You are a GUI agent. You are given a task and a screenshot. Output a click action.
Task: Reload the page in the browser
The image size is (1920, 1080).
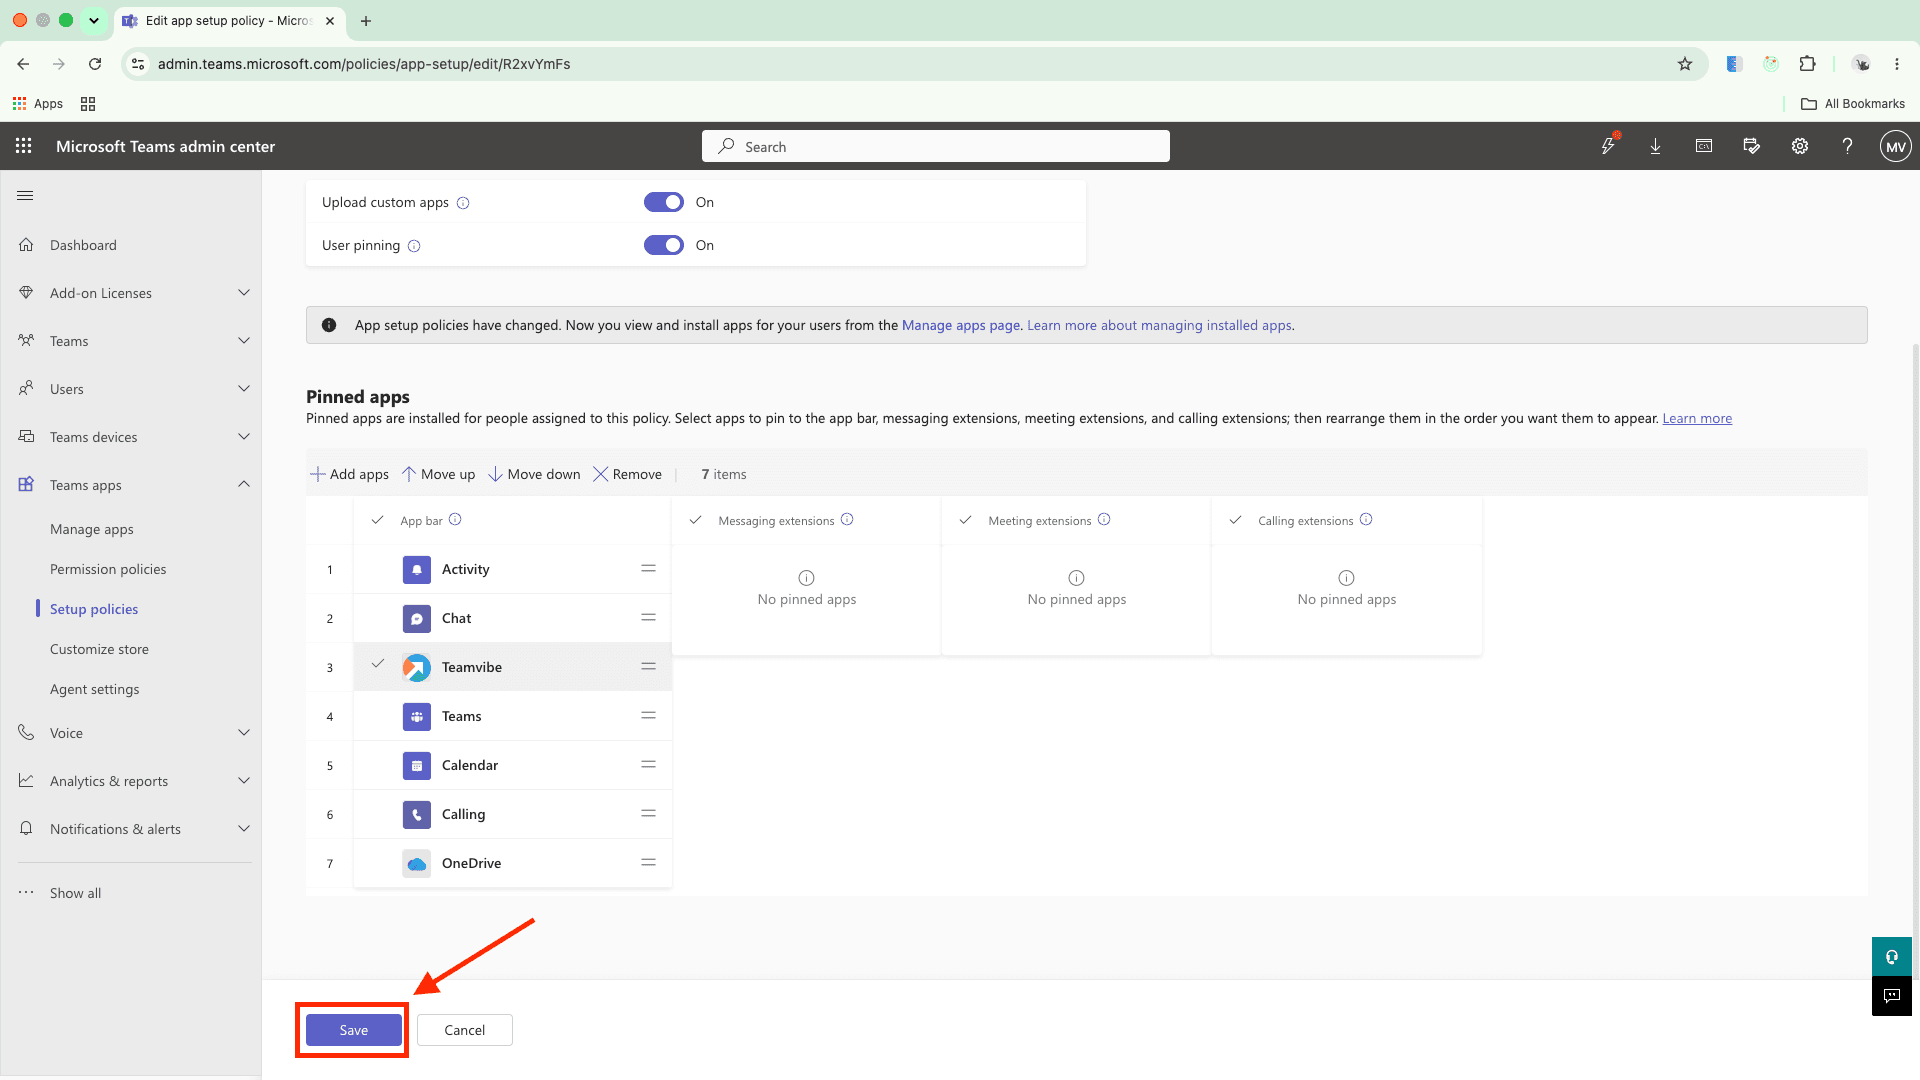click(x=95, y=64)
